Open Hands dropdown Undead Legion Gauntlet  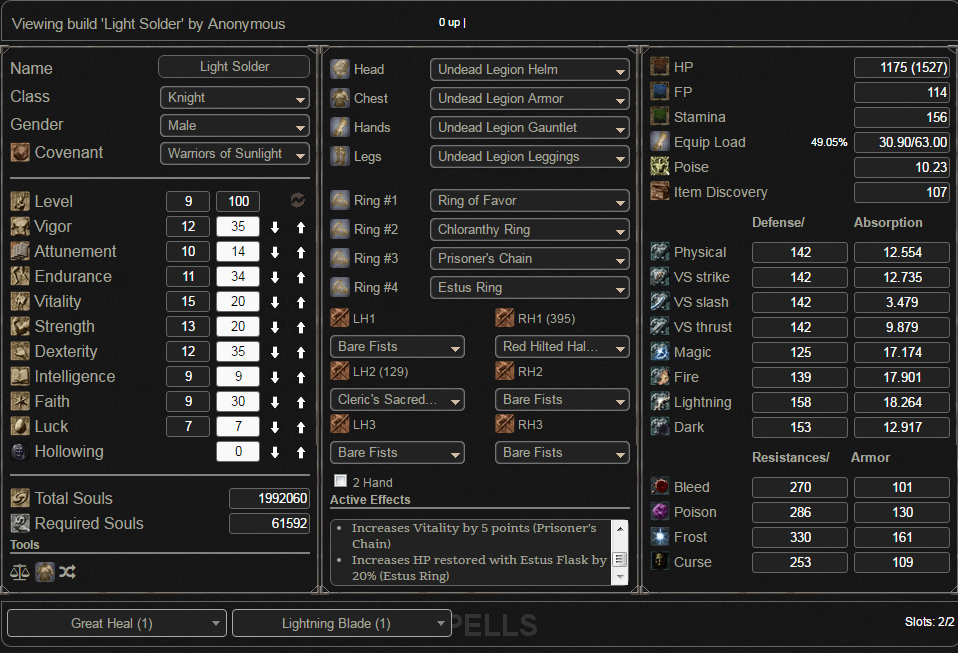point(530,128)
